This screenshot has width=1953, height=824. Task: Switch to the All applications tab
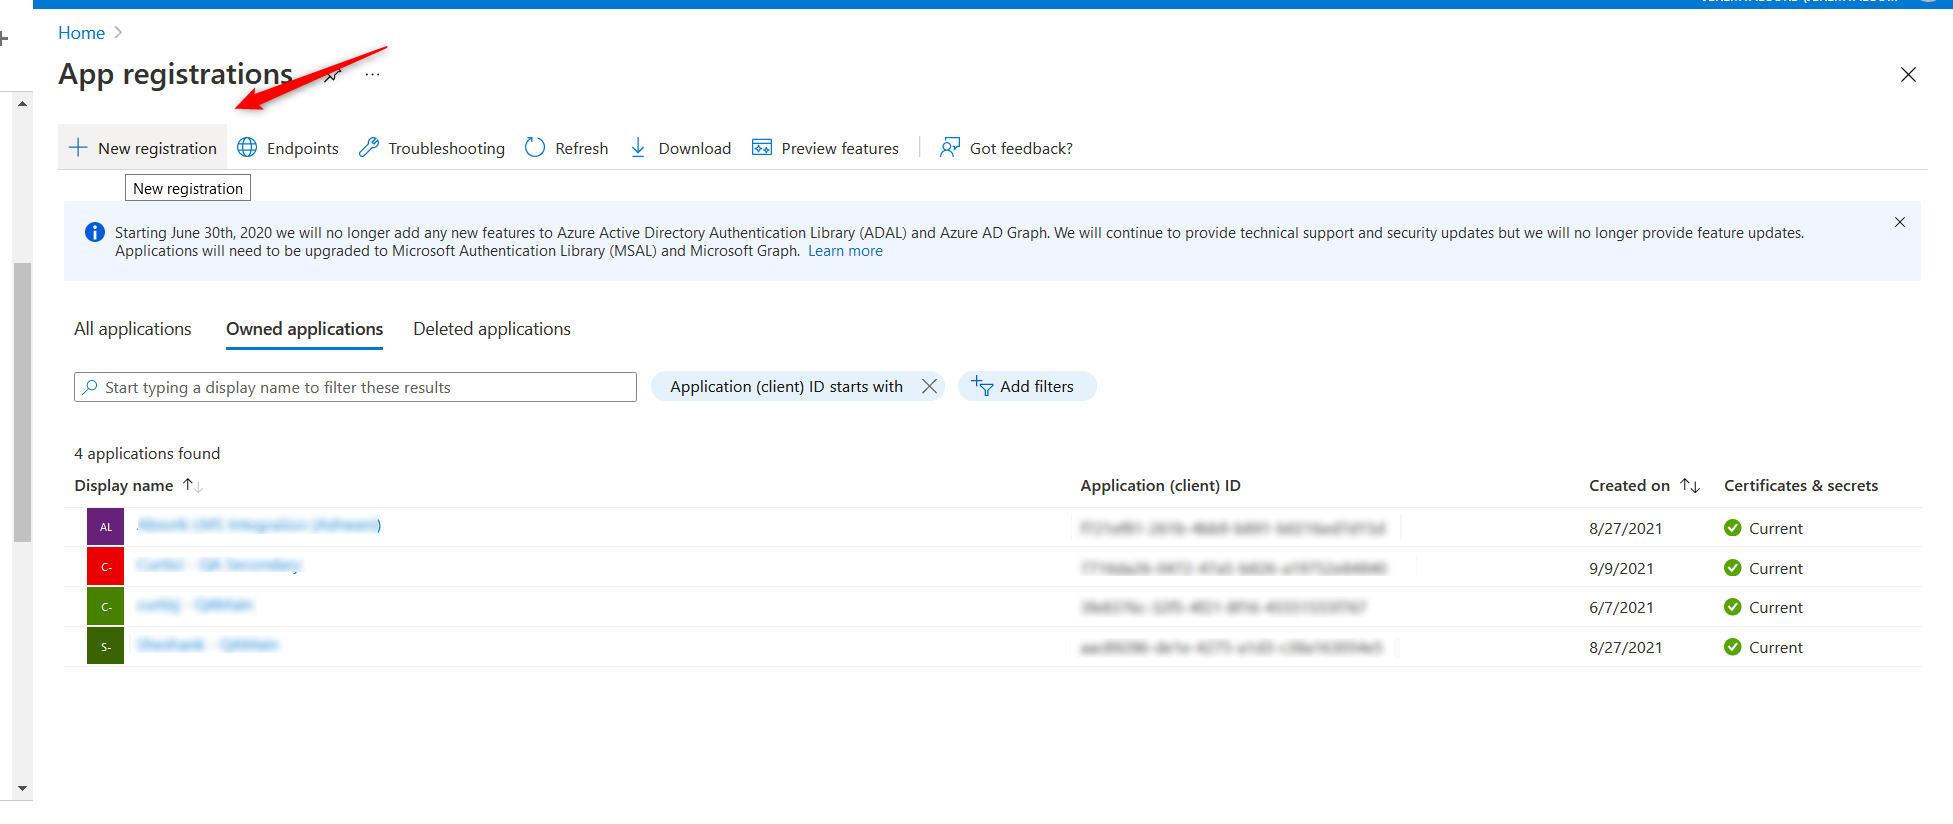132,329
